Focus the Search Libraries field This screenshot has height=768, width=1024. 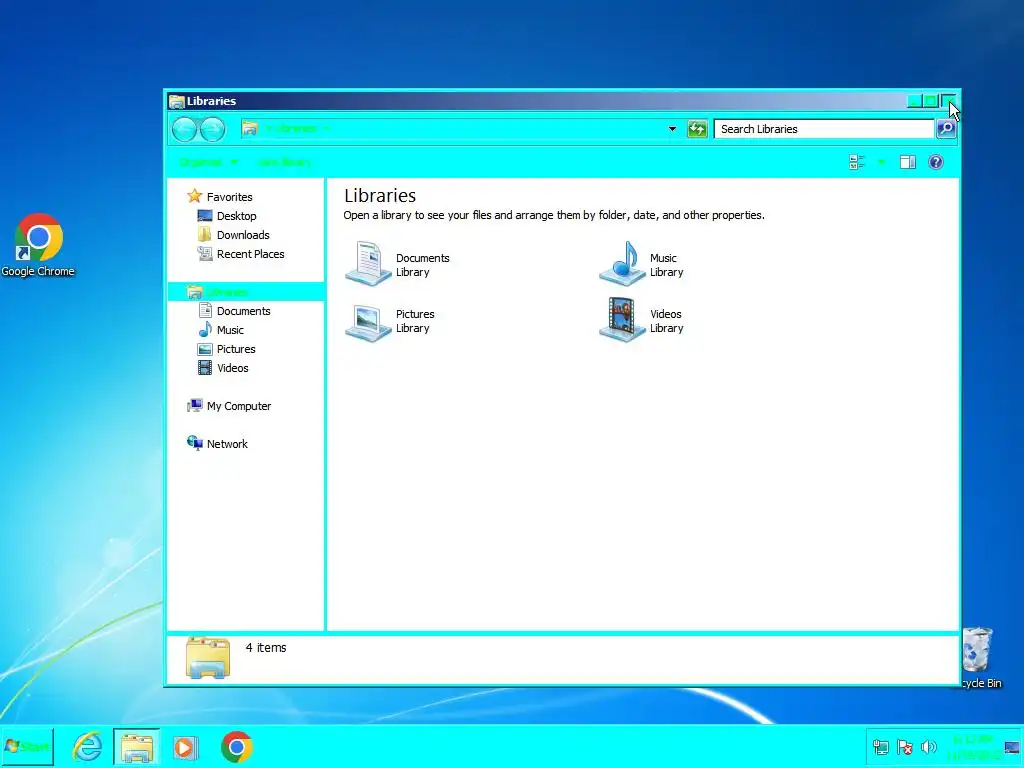coord(824,129)
